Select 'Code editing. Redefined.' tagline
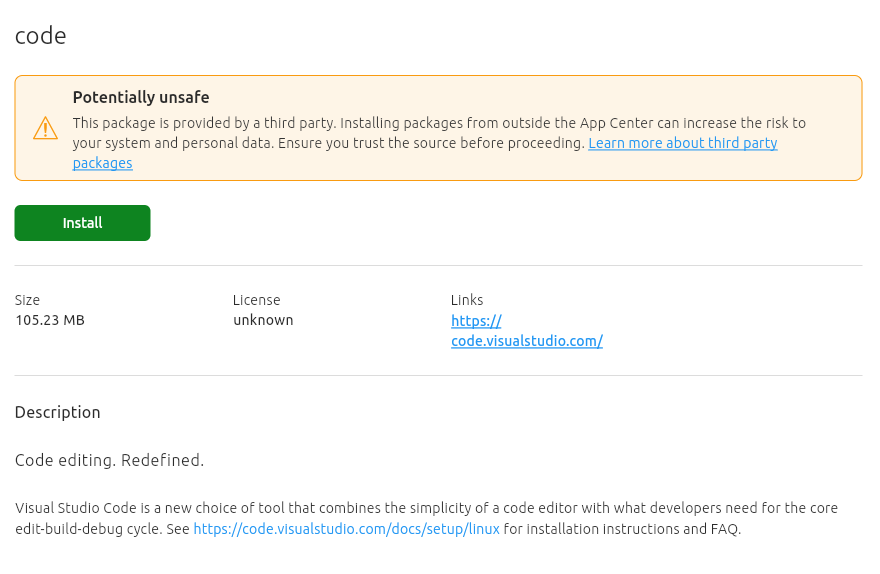 [x=109, y=460]
